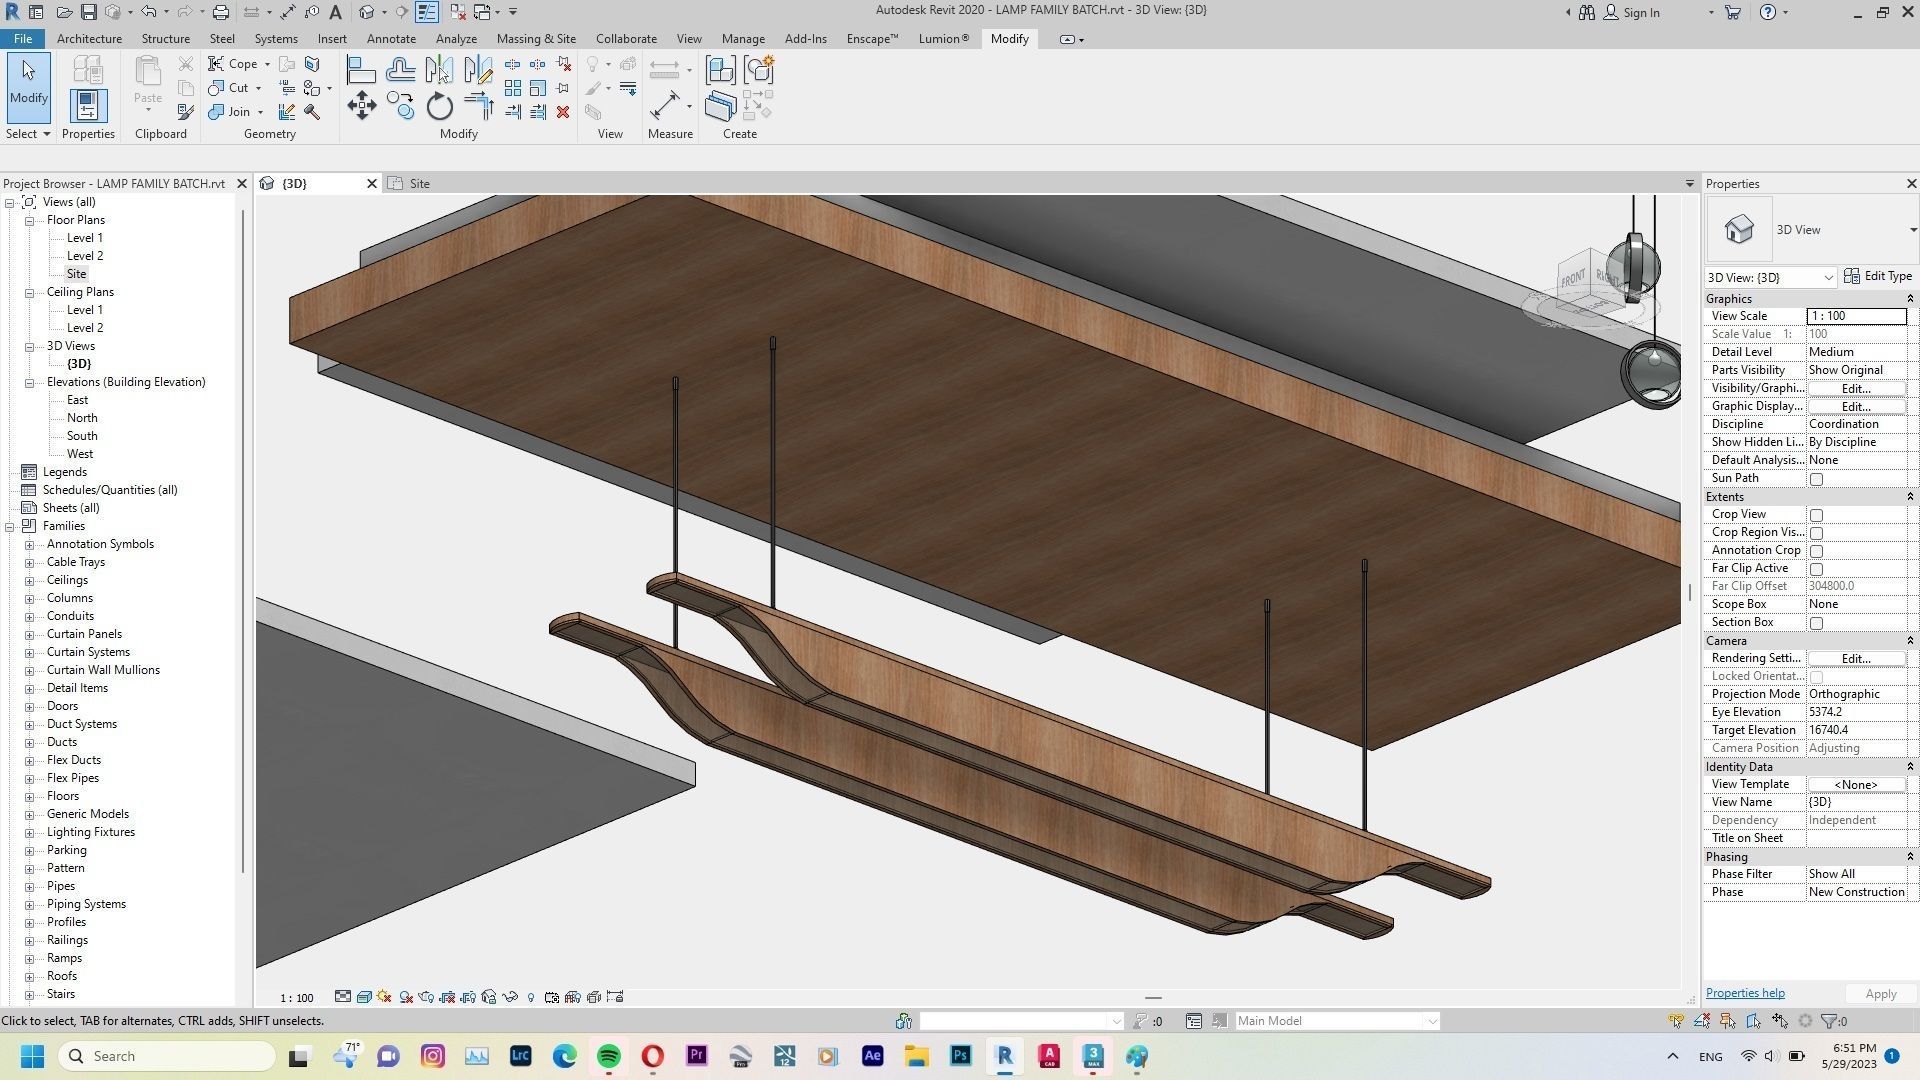
Task: Click the Reveal Hidden Elements lightbulb icon
Action: 531,997
